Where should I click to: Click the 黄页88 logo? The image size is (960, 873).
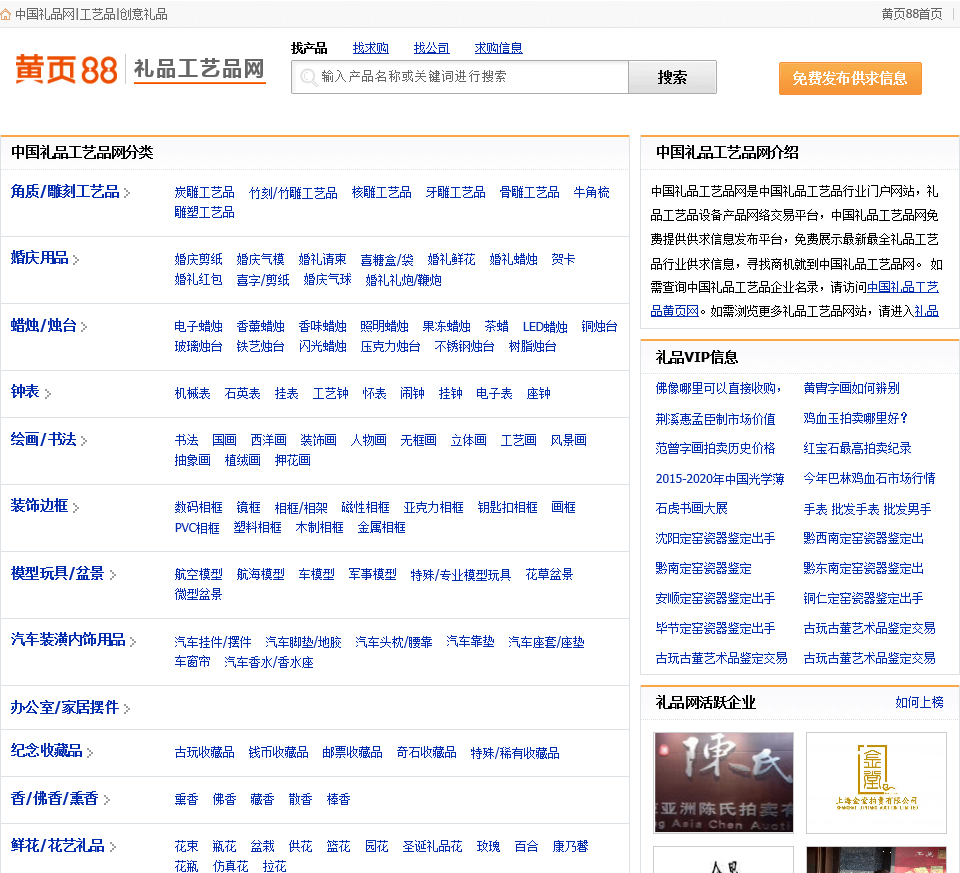tap(66, 69)
